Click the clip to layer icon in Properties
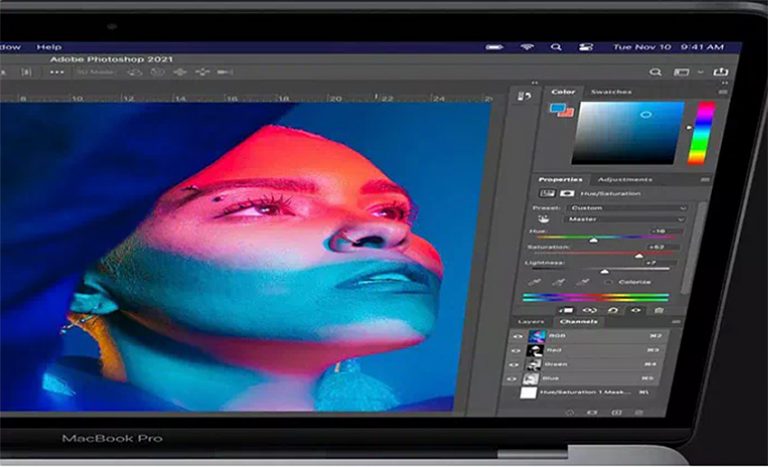The height and width of the screenshot is (467, 768). [x=569, y=311]
